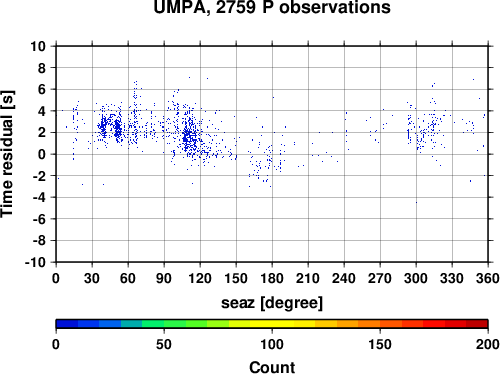This screenshot has width=500, height=374.
Task: Click the x-axis tick label 360
Action: [x=488, y=278]
